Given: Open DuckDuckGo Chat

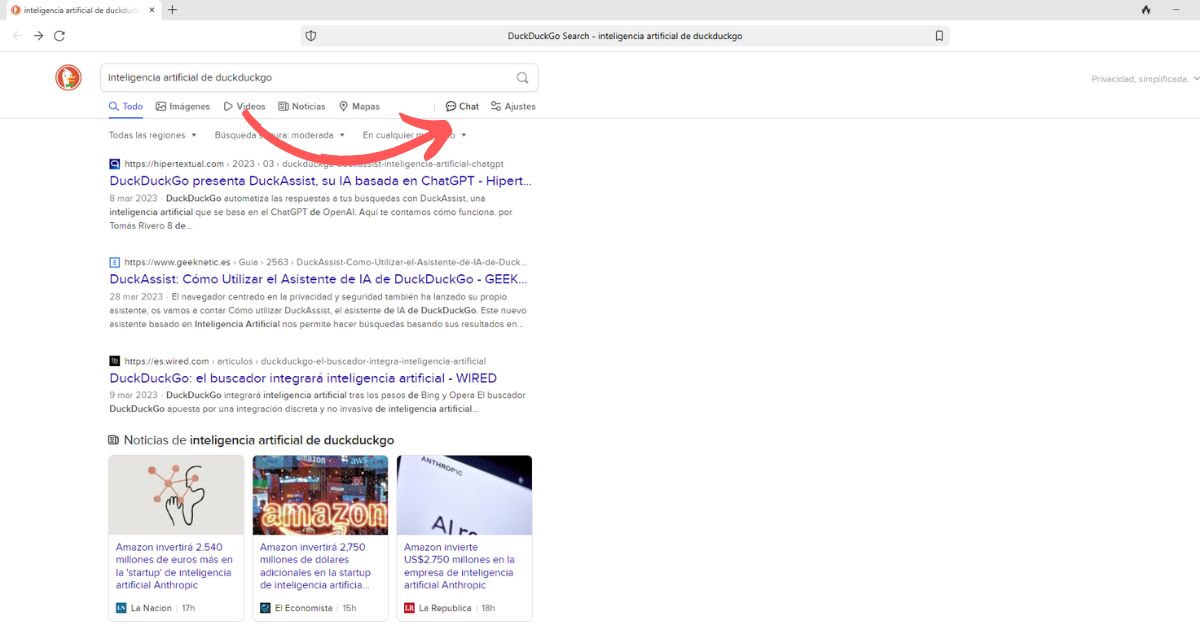Looking at the screenshot, I should [x=462, y=106].
